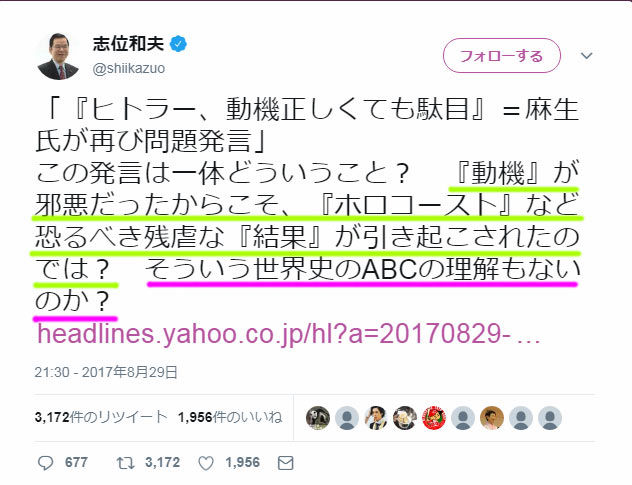Click the フォローする follow button
Viewport: 632px width, 485px height.
(x=502, y=56)
